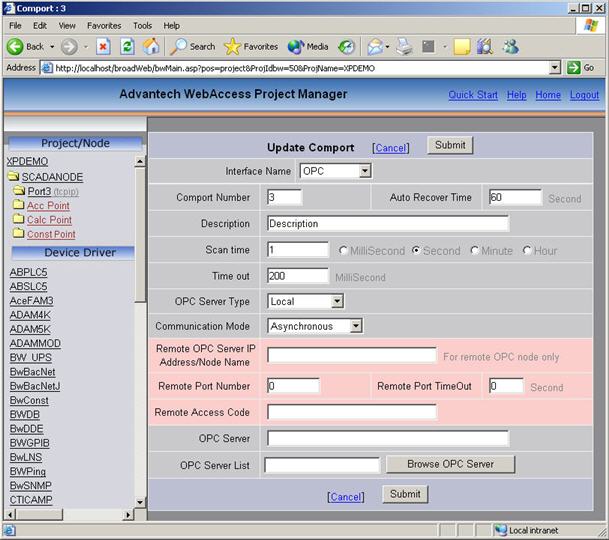
Task: Stop page loading with the red X icon
Action: tap(103, 47)
